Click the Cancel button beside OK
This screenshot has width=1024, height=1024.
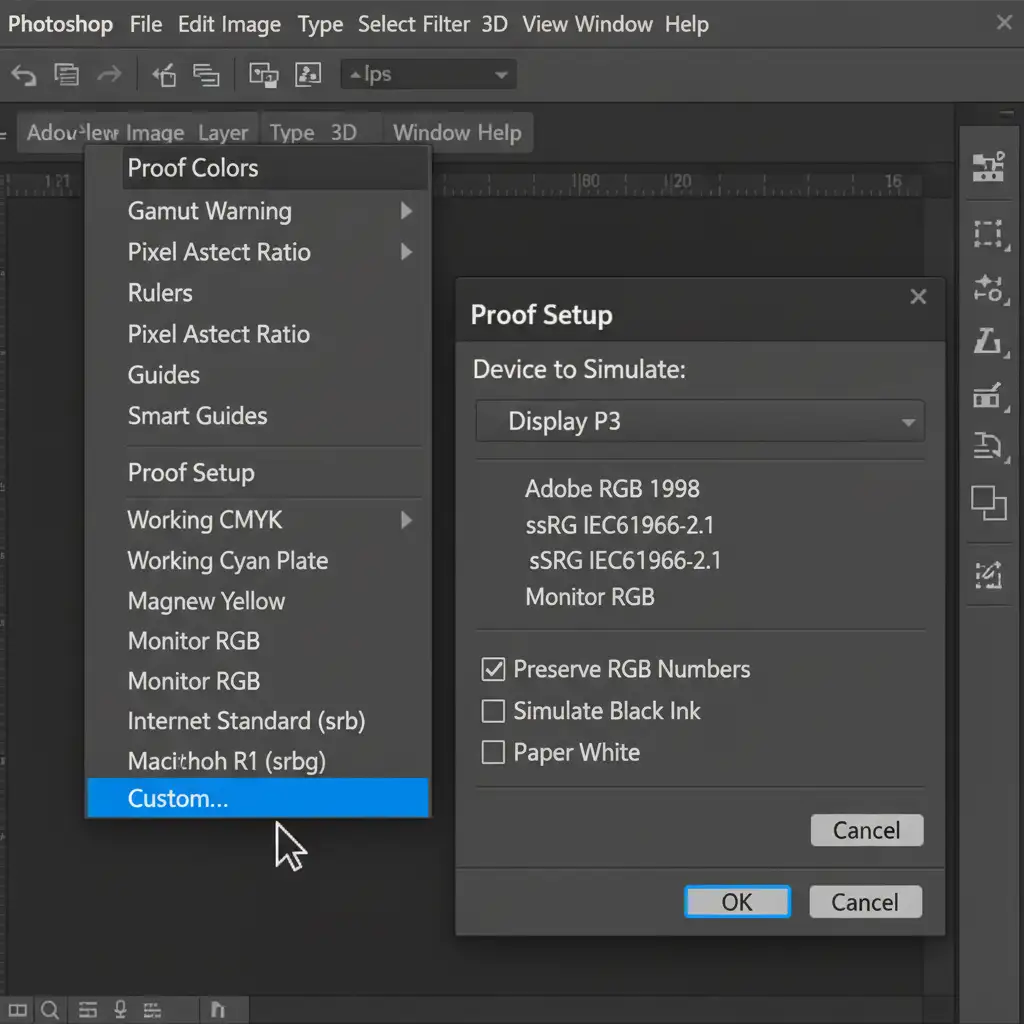(865, 902)
